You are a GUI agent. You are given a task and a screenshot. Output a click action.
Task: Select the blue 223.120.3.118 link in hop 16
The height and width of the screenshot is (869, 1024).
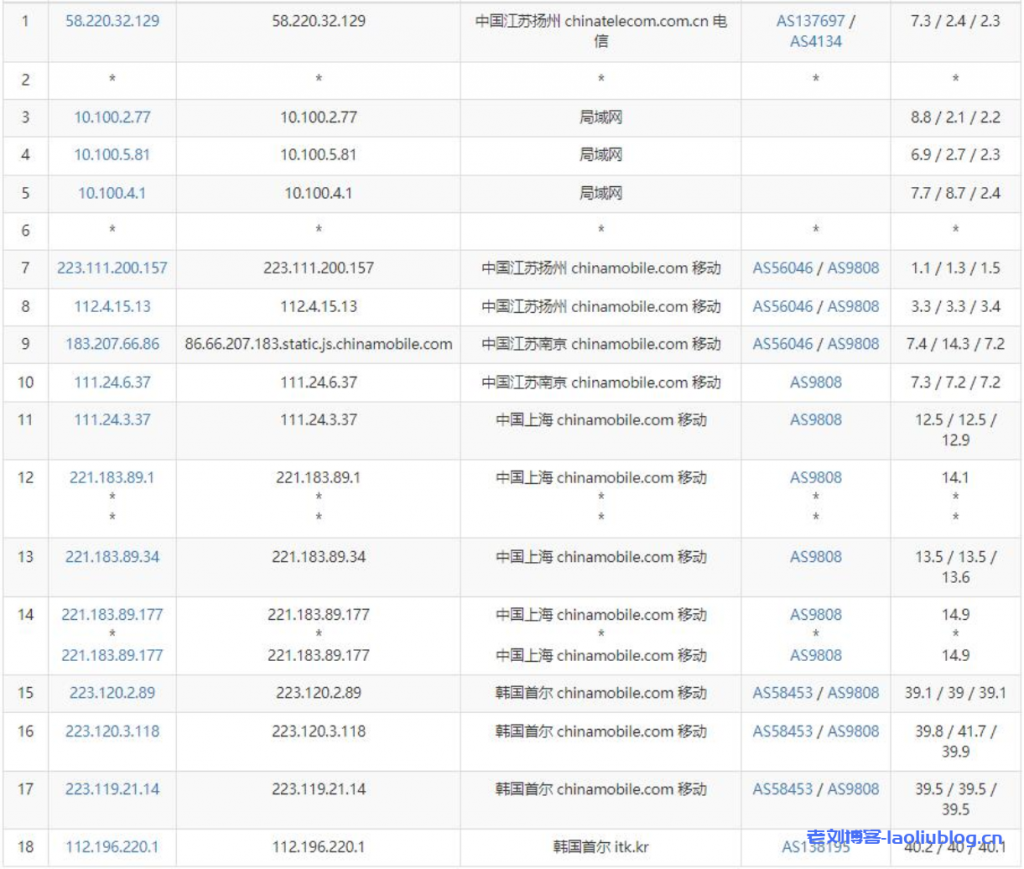point(112,732)
